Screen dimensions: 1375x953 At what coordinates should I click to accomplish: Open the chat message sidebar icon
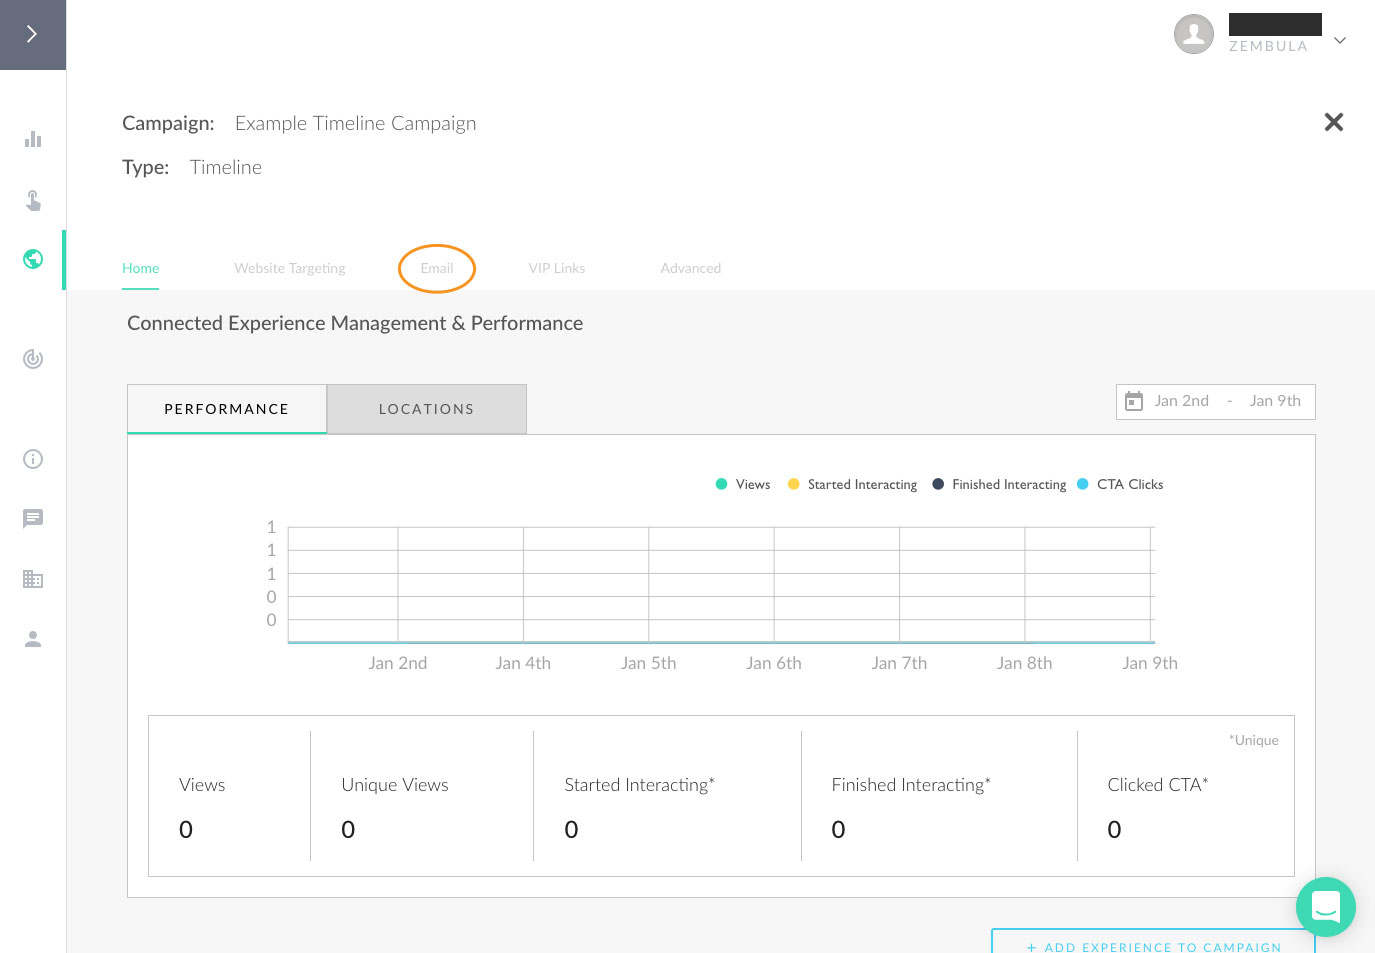click(33, 518)
